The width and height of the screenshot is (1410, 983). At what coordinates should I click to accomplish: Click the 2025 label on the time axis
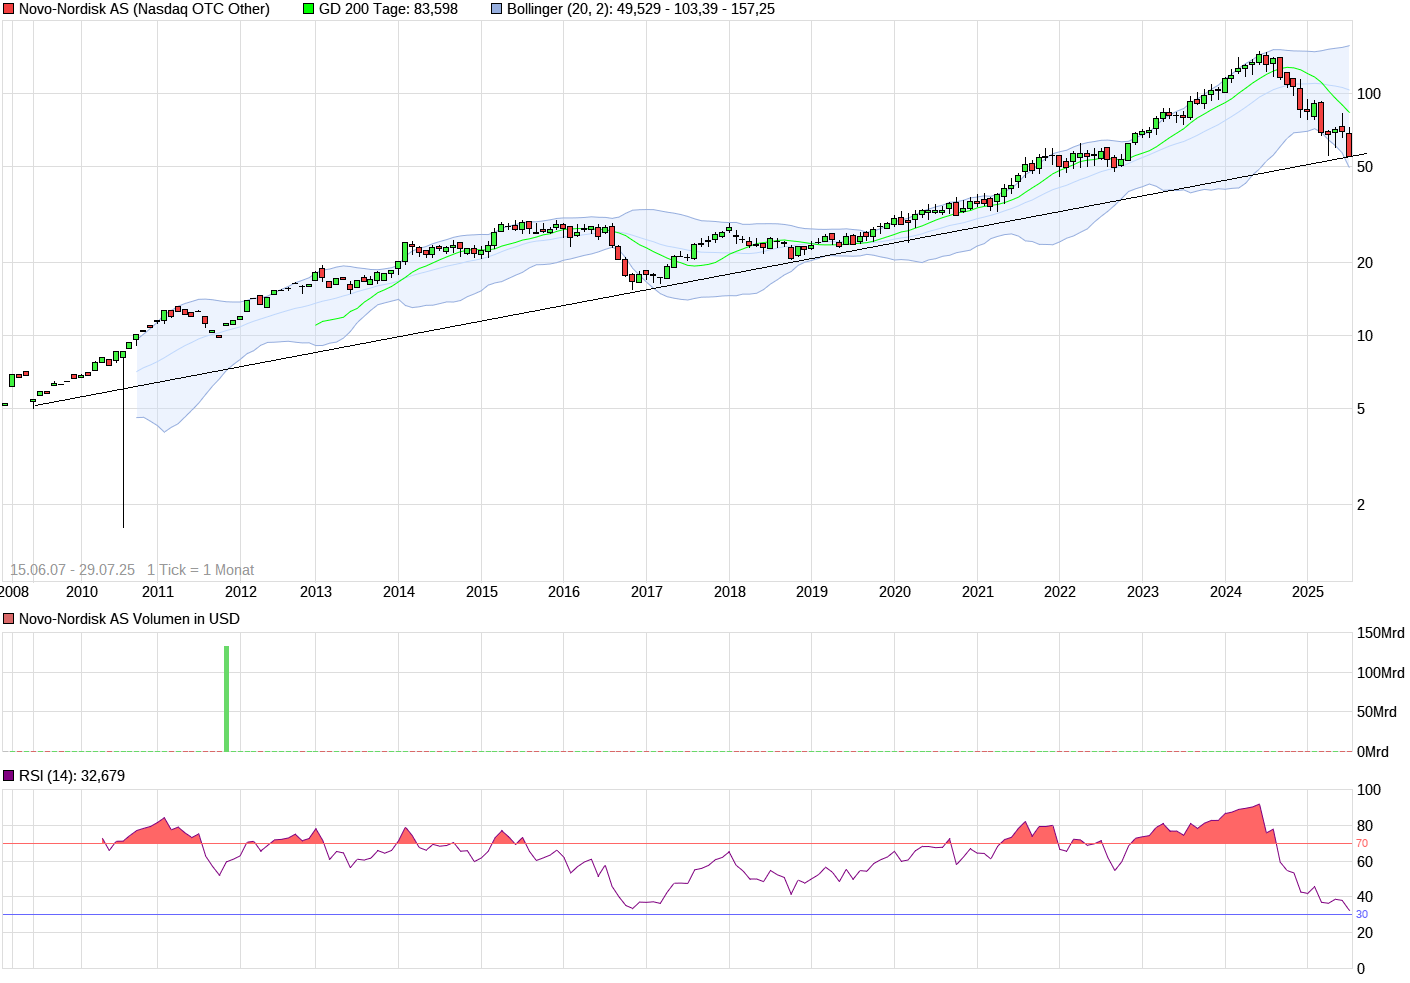[x=1308, y=592]
